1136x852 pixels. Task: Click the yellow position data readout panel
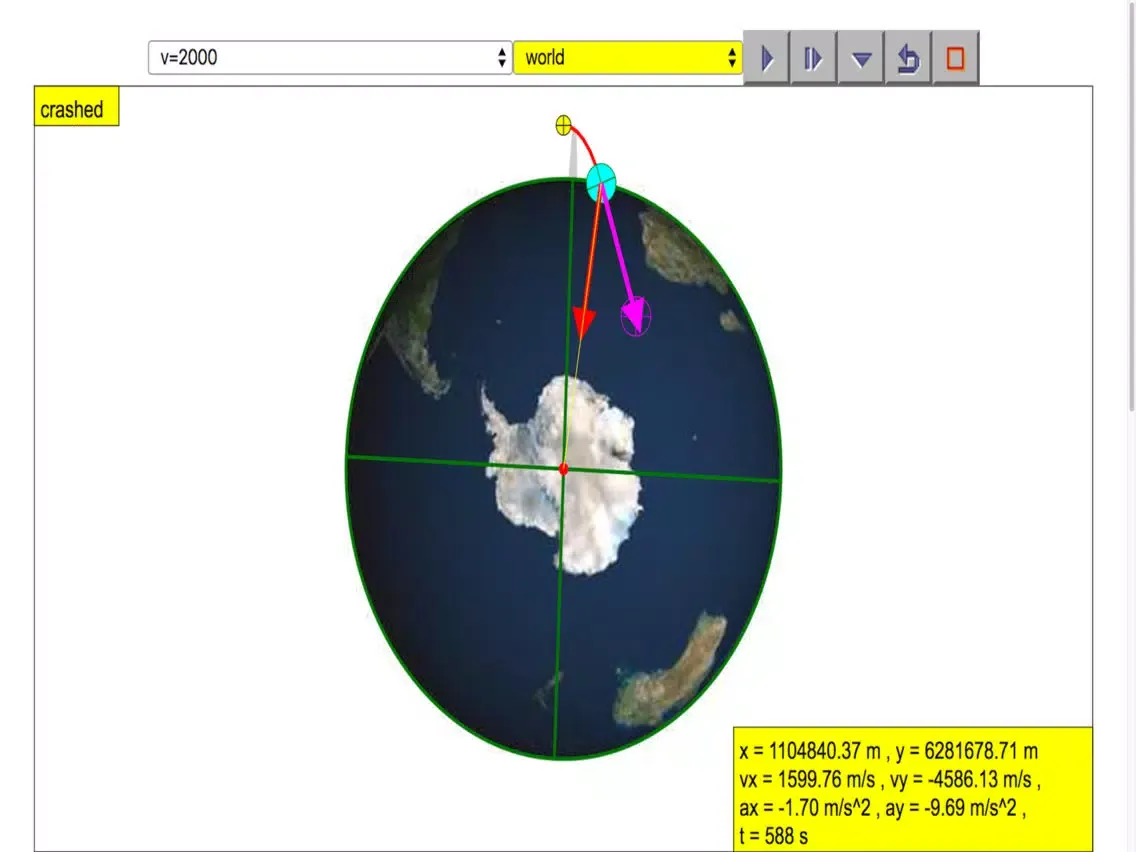pos(912,780)
